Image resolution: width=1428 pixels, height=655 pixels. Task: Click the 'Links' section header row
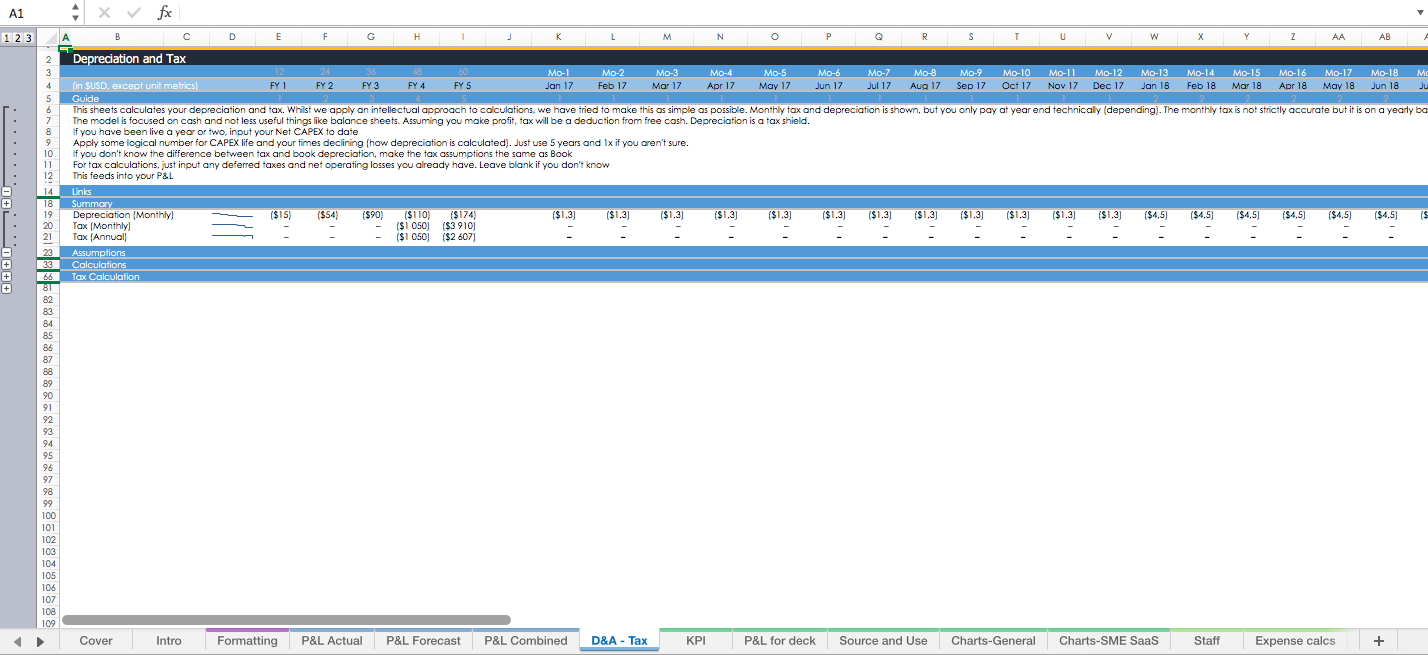click(744, 191)
